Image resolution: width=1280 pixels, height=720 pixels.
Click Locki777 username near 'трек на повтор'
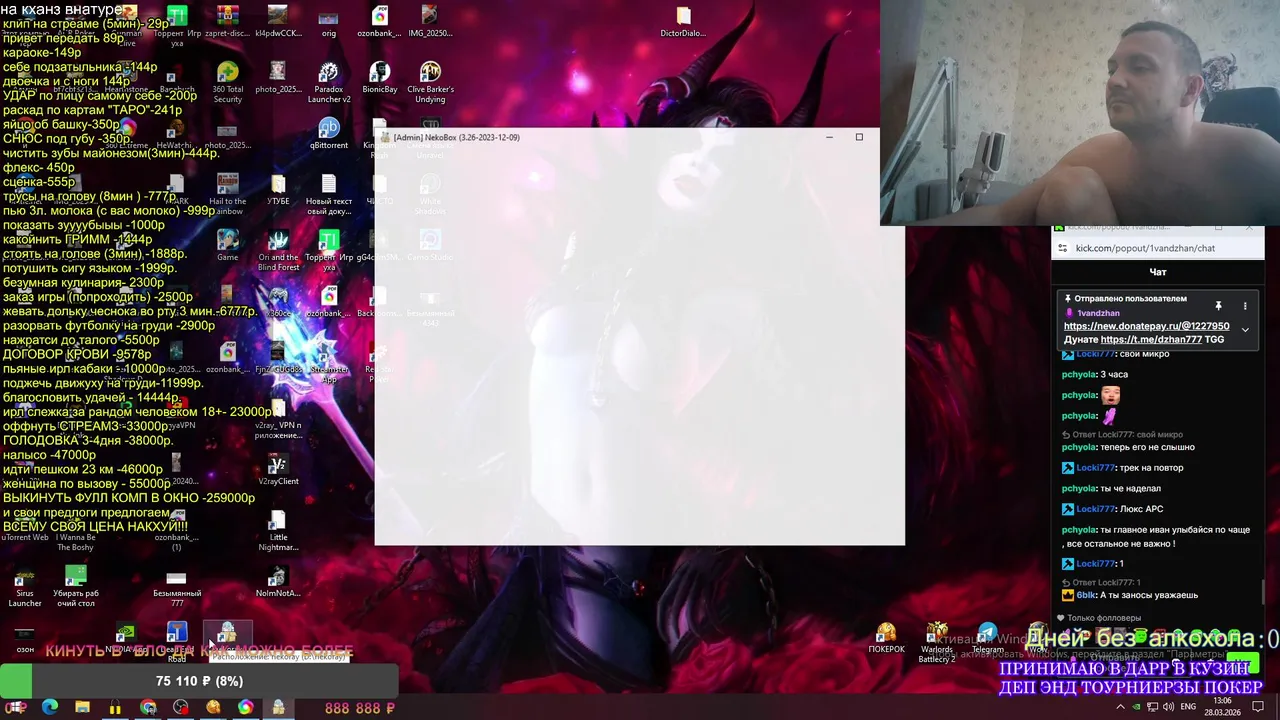tap(1095, 468)
